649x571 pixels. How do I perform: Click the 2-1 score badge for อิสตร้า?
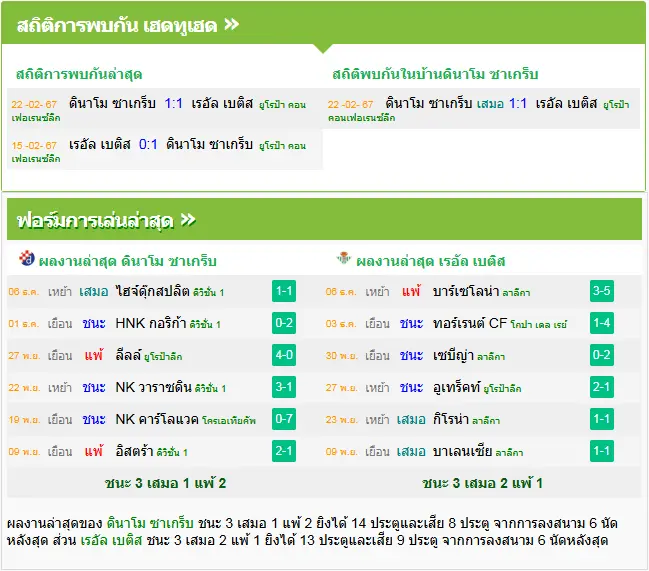tap(284, 451)
